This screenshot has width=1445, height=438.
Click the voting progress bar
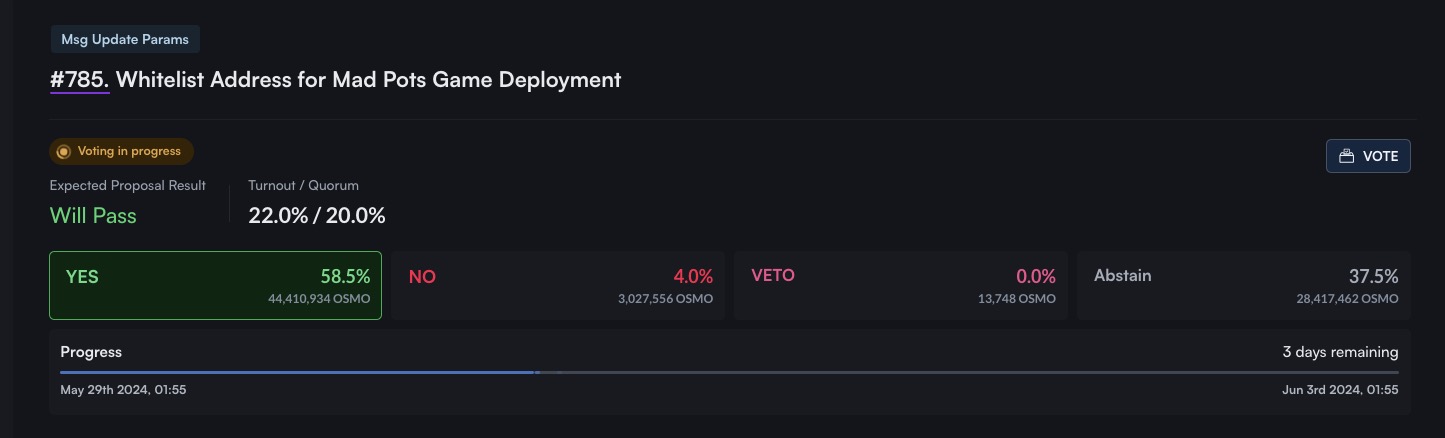coord(729,372)
